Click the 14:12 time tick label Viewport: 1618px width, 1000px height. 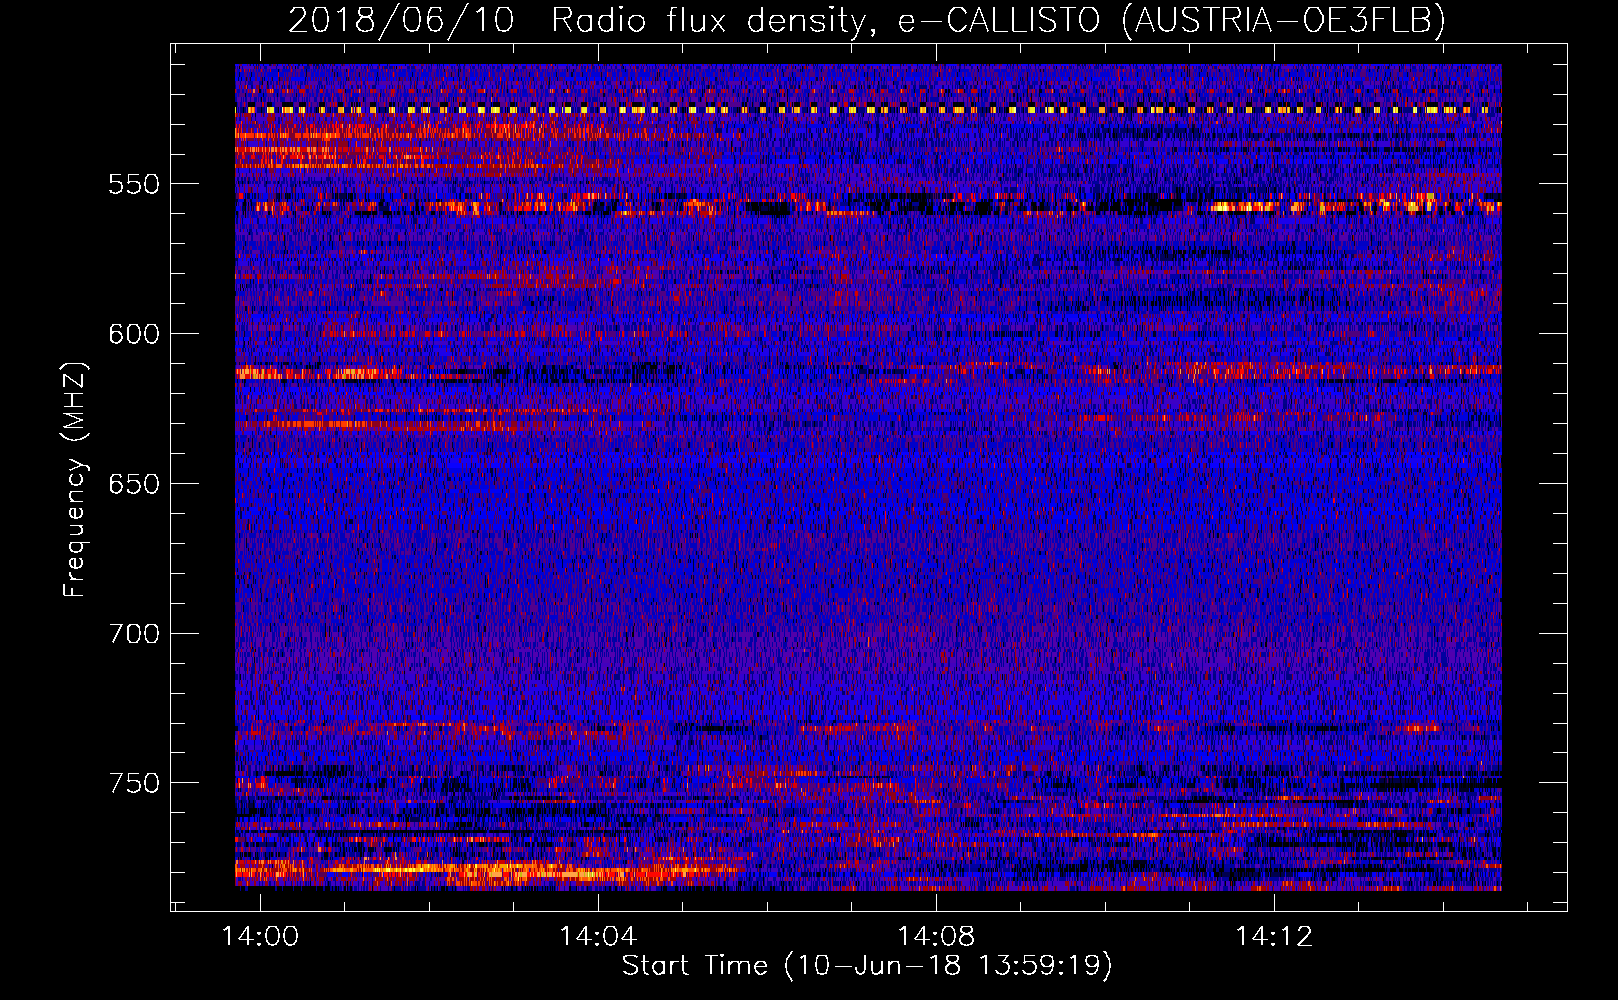pos(1274,937)
